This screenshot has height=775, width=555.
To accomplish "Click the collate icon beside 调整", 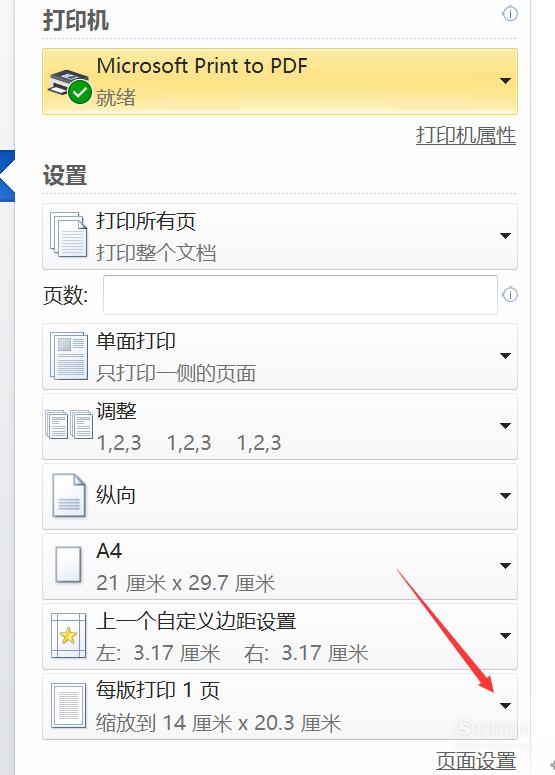I will tap(69, 424).
